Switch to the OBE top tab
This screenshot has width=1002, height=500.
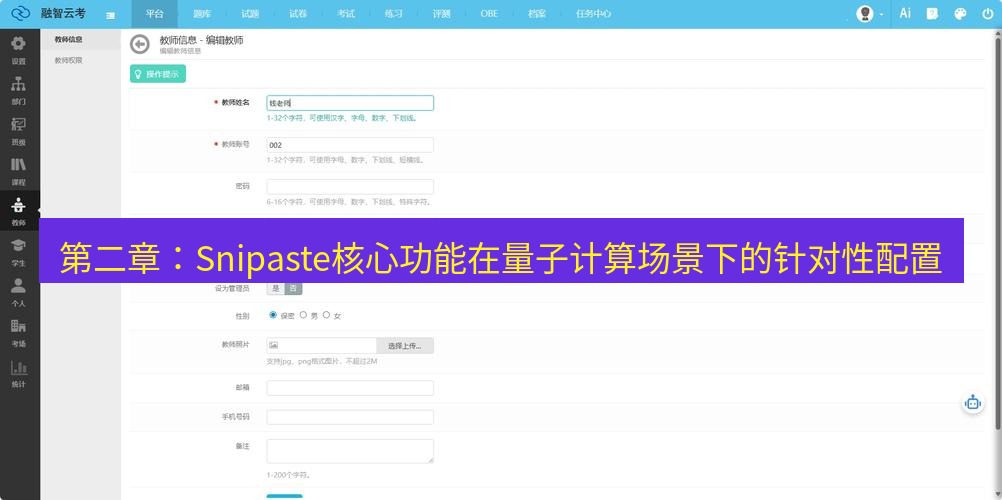(x=489, y=14)
